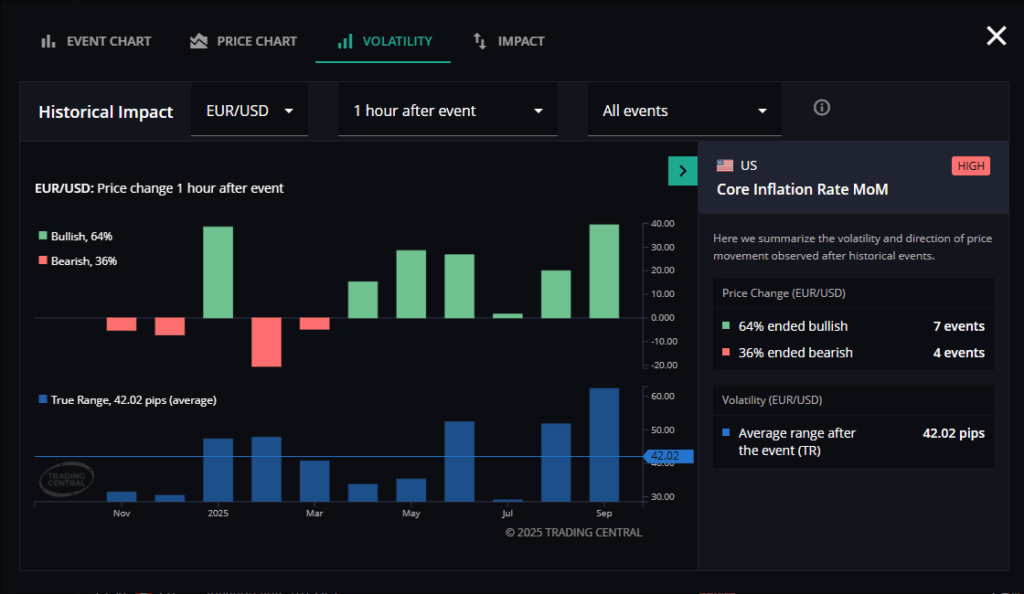1024x594 pixels.
Task: Click the info circle icon
Action: 822,108
